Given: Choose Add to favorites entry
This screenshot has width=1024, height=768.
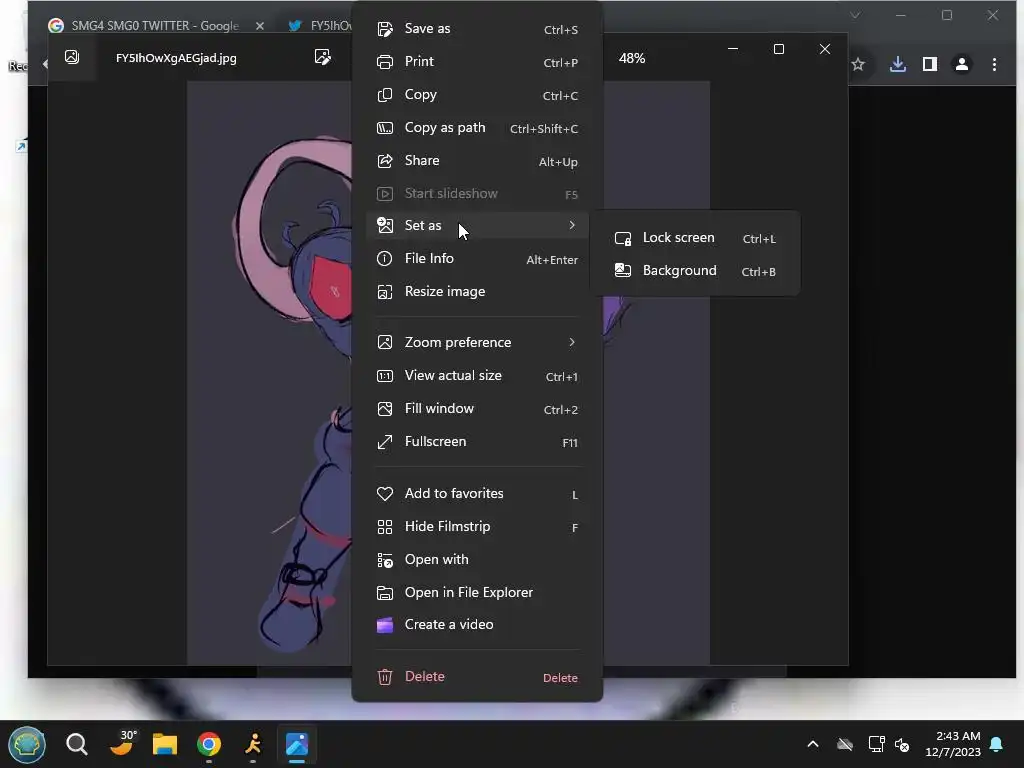Looking at the screenshot, I should tap(477, 494).
